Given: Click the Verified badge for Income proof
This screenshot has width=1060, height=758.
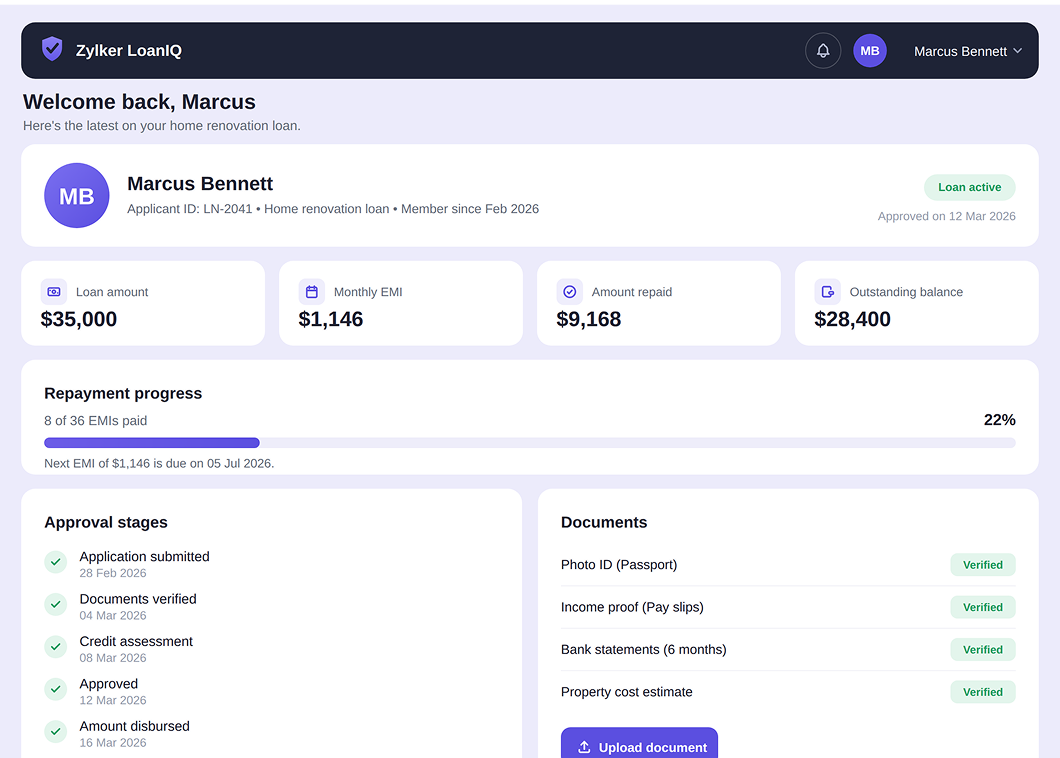Looking at the screenshot, I should coord(983,607).
